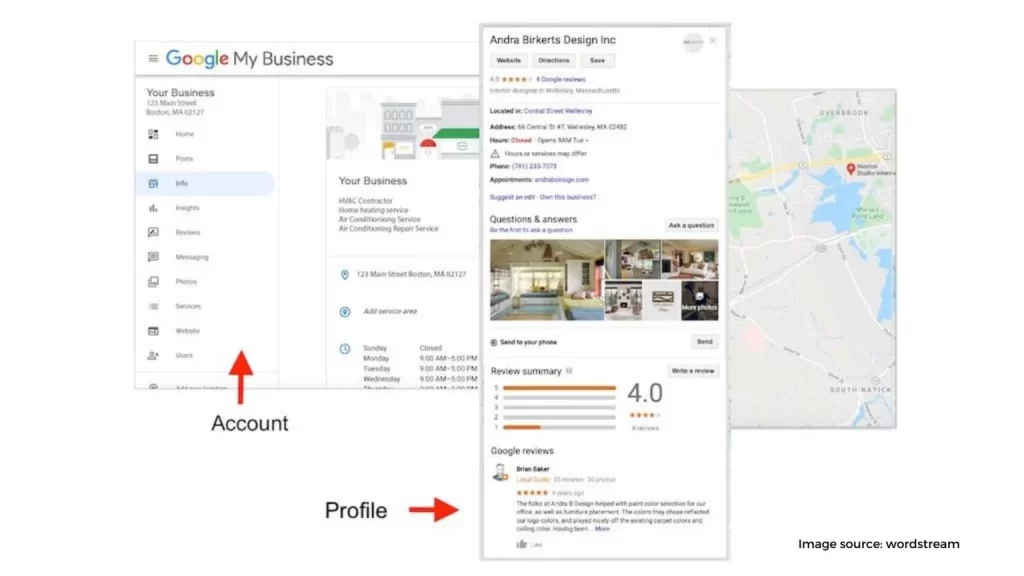1024x576 pixels.
Task: Click the Reviews icon in the sidebar
Action: (153, 232)
